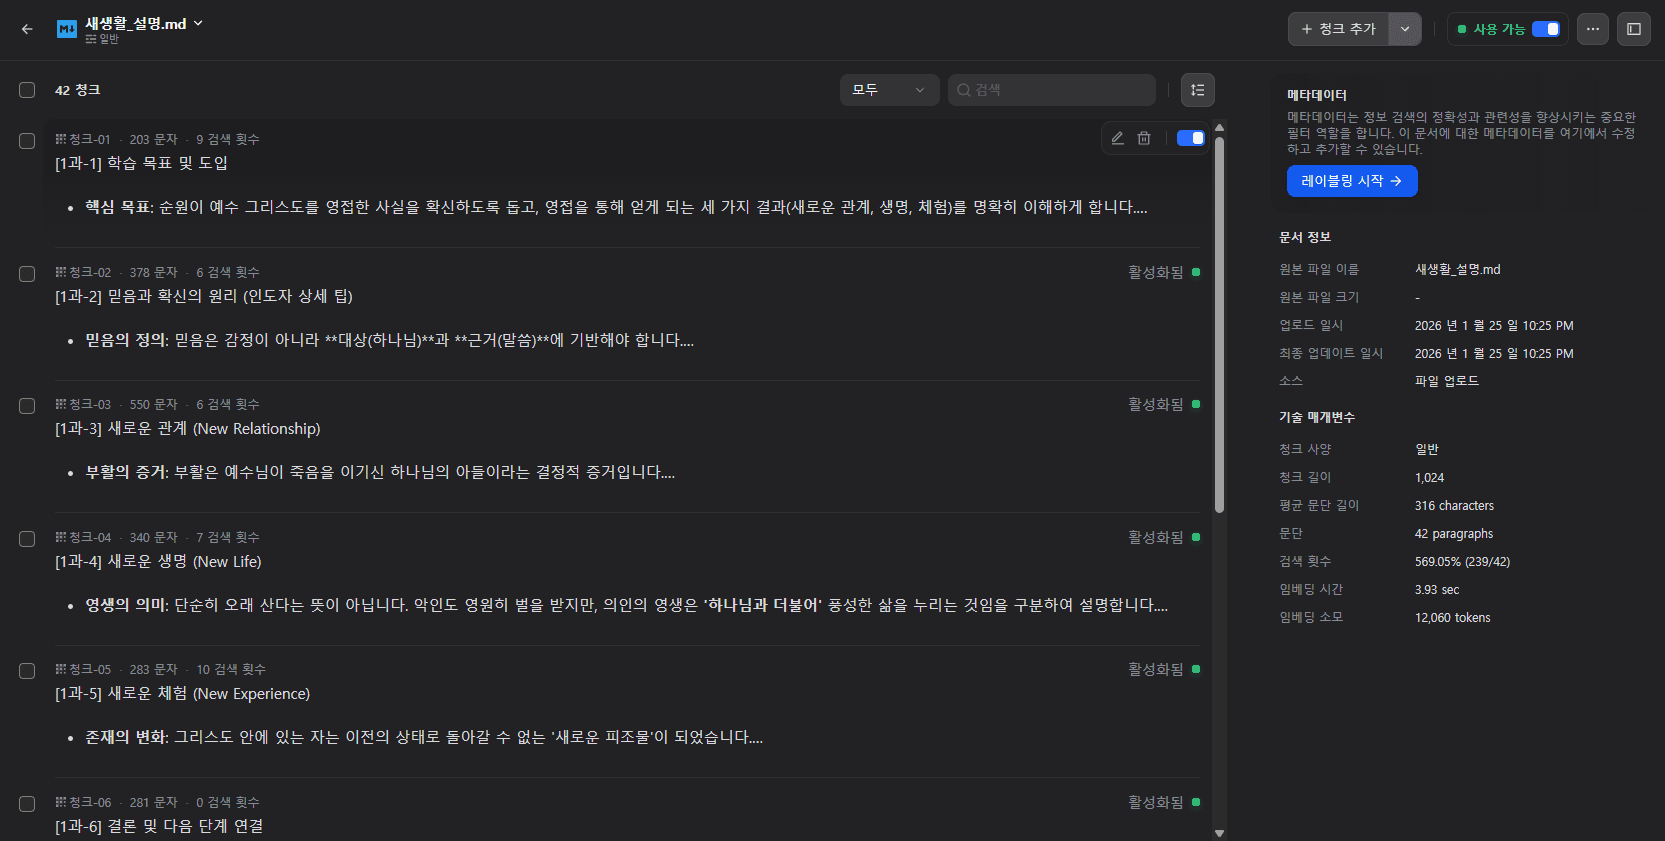This screenshot has height=841, width=1665.
Task: Click the drag handle icon of 청크-01
Action: coord(61,139)
